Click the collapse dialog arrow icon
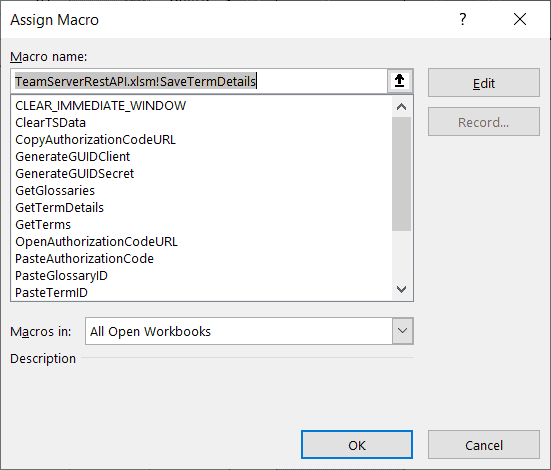551x470 pixels. pyautogui.click(x=400, y=81)
